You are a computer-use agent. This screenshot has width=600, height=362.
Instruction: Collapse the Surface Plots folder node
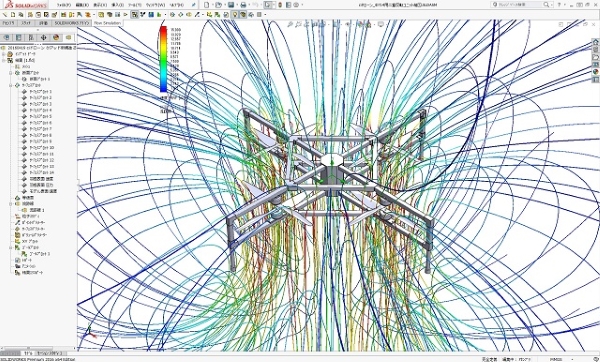pyautogui.click(x=11, y=85)
